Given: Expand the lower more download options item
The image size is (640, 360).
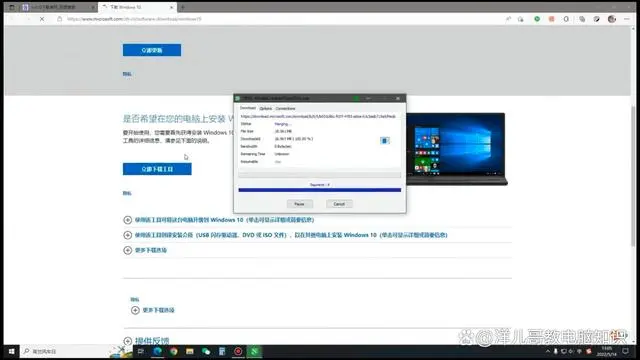Looking at the screenshot, I should point(153,310).
